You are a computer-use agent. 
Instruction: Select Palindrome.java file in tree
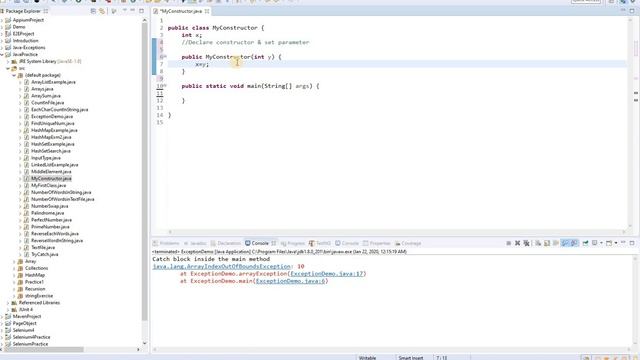click(47, 213)
